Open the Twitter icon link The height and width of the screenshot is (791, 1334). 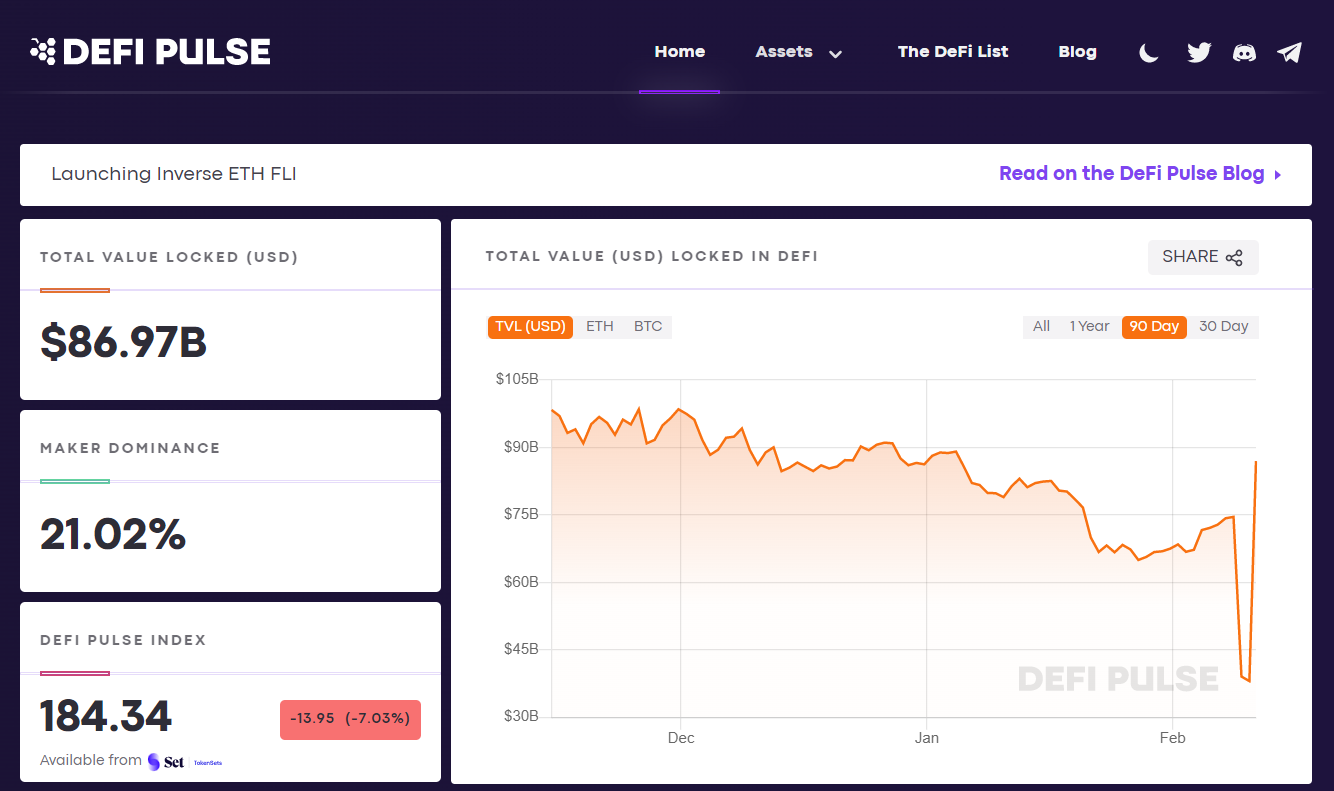[1199, 53]
